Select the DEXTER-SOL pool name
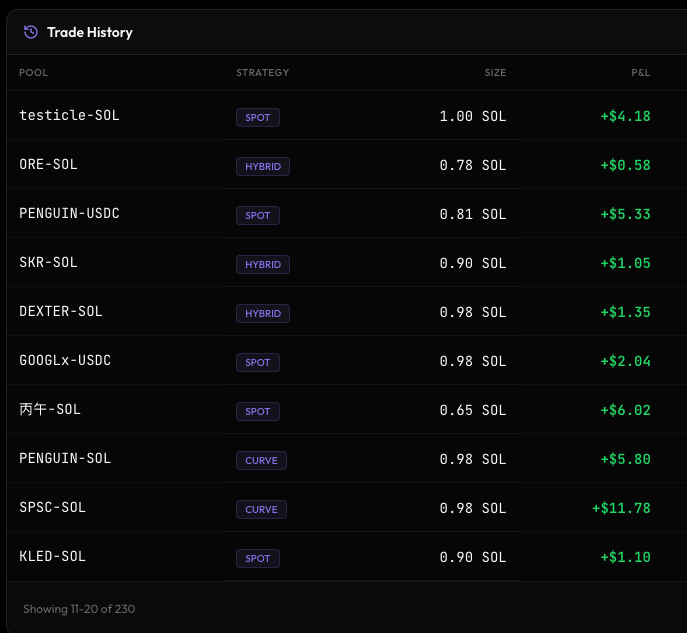687x633 pixels. point(61,311)
